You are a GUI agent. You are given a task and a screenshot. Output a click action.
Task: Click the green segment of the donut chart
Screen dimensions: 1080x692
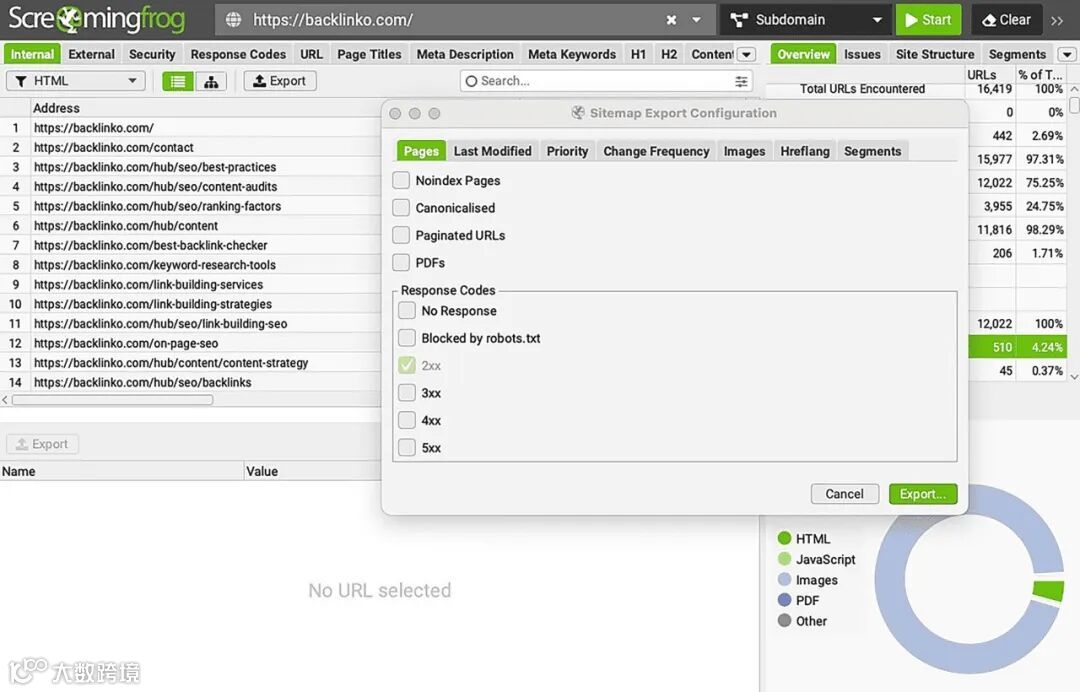(1050, 591)
